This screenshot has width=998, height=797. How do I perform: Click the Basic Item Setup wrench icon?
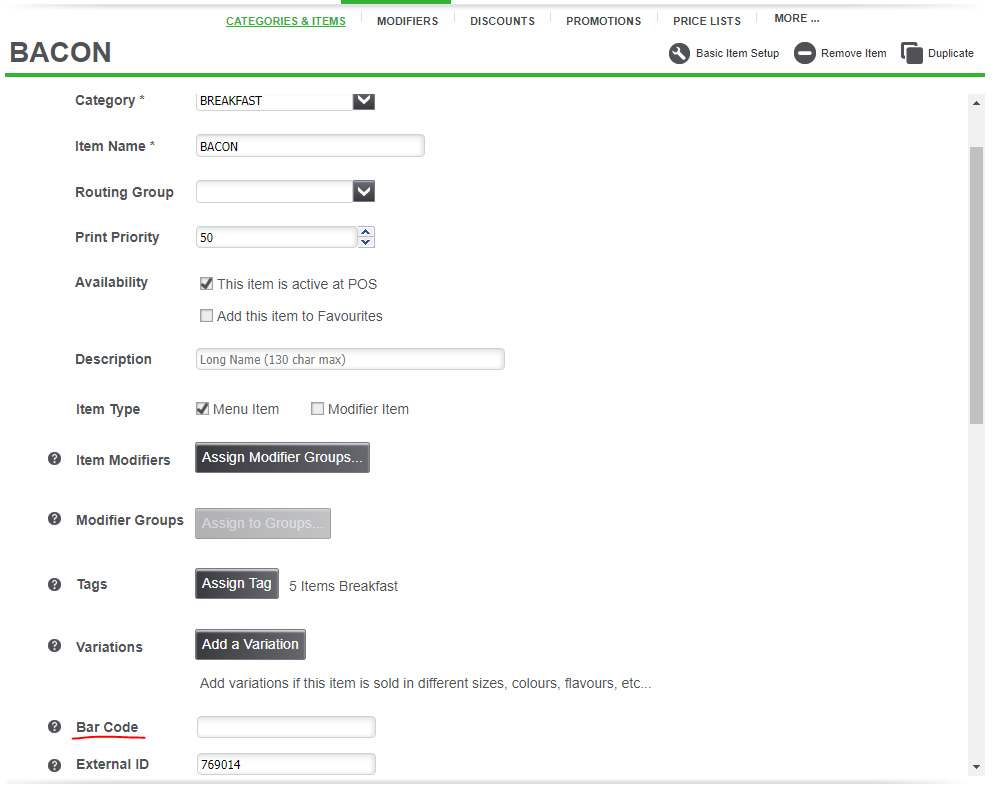pos(679,54)
